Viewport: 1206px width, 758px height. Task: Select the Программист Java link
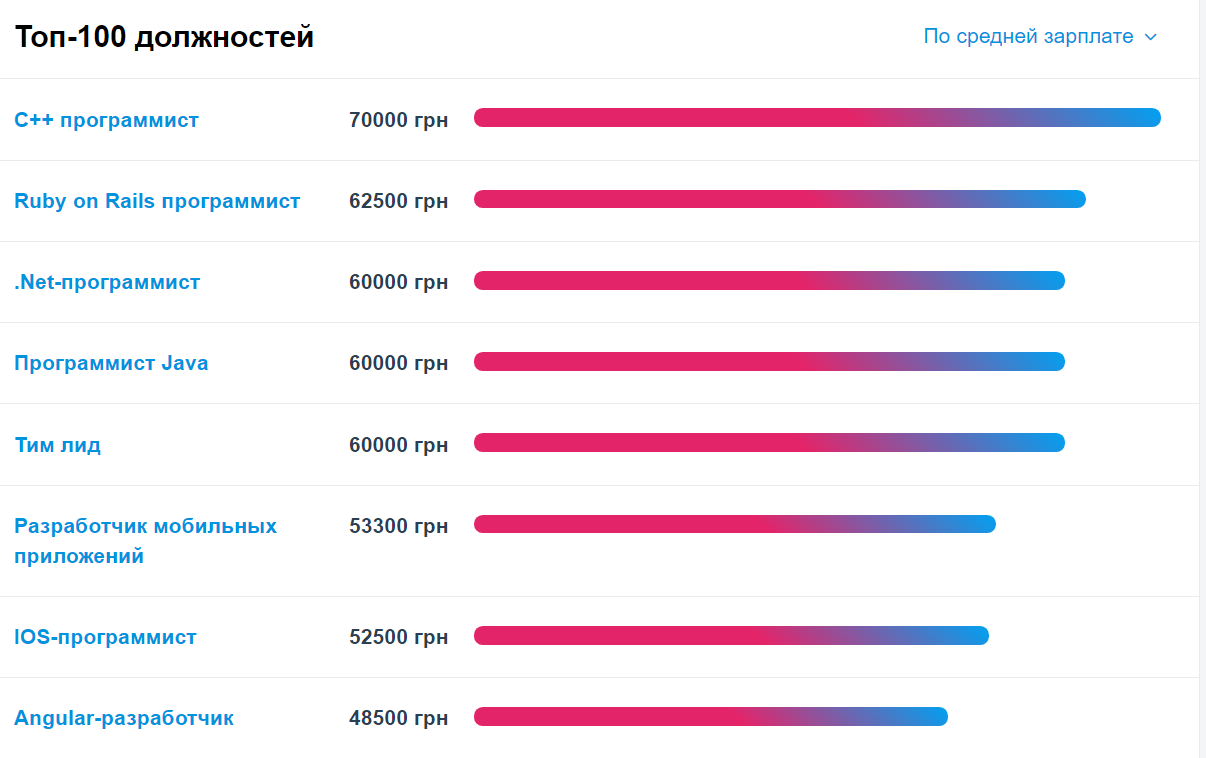pyautogui.click(x=111, y=363)
